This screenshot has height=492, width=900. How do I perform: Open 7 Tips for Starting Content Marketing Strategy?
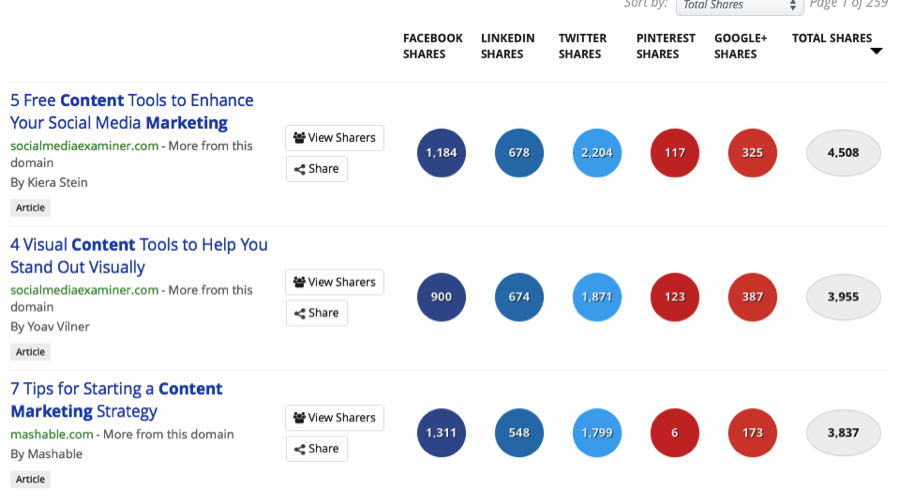click(116, 400)
